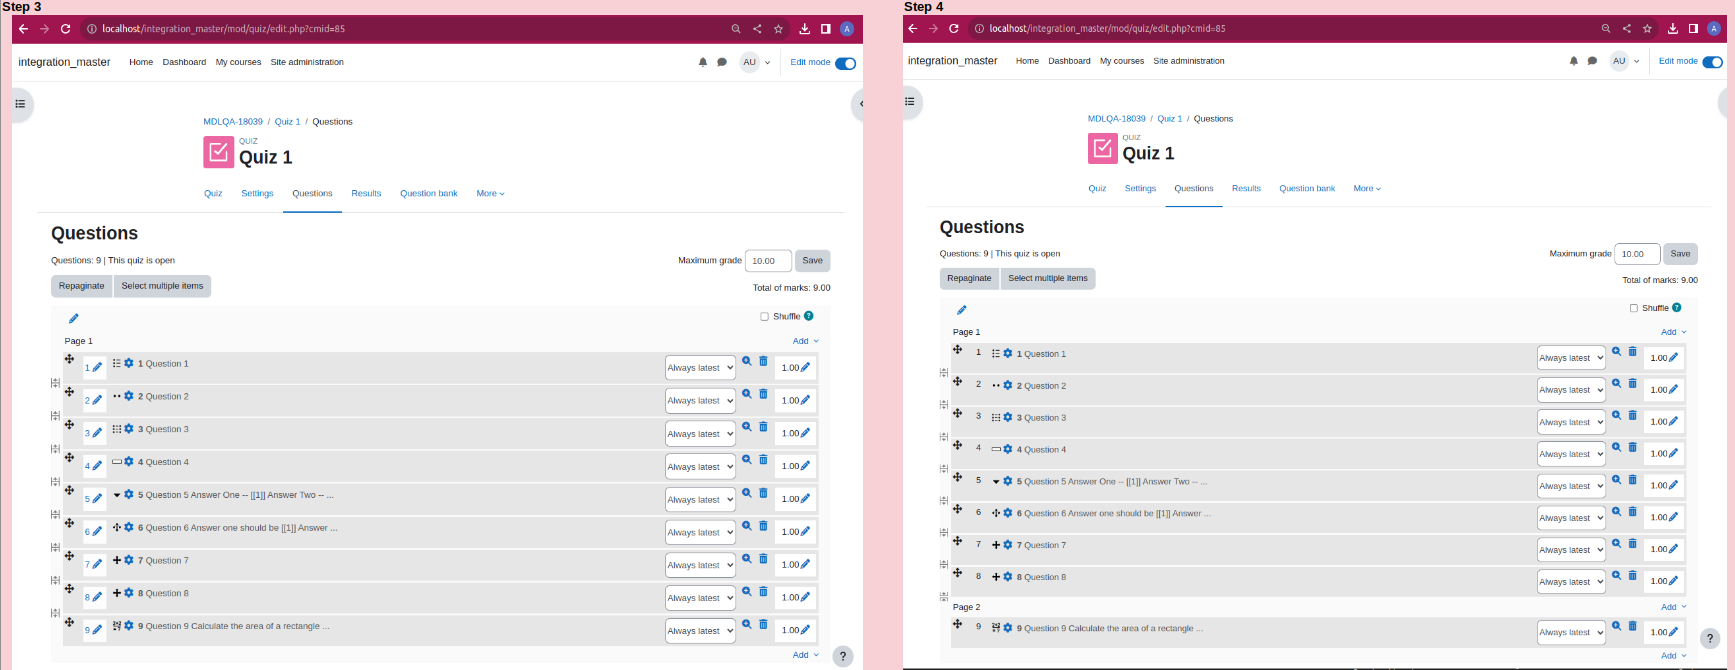Enable Shuffle checkbox in Step 3
1735x670 pixels.
click(764, 317)
